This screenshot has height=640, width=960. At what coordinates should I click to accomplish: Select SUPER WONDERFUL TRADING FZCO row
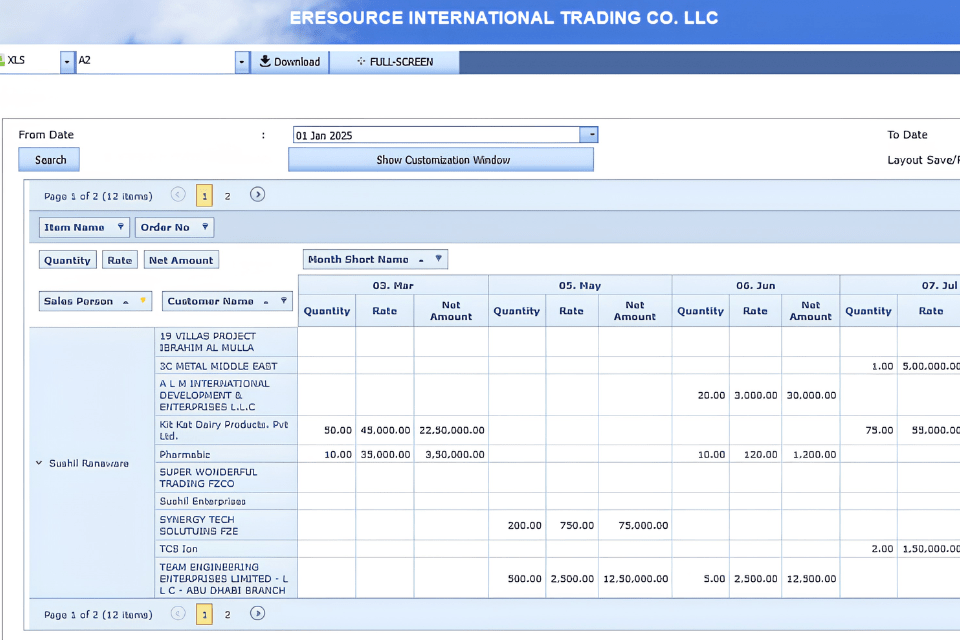click(x=226, y=478)
